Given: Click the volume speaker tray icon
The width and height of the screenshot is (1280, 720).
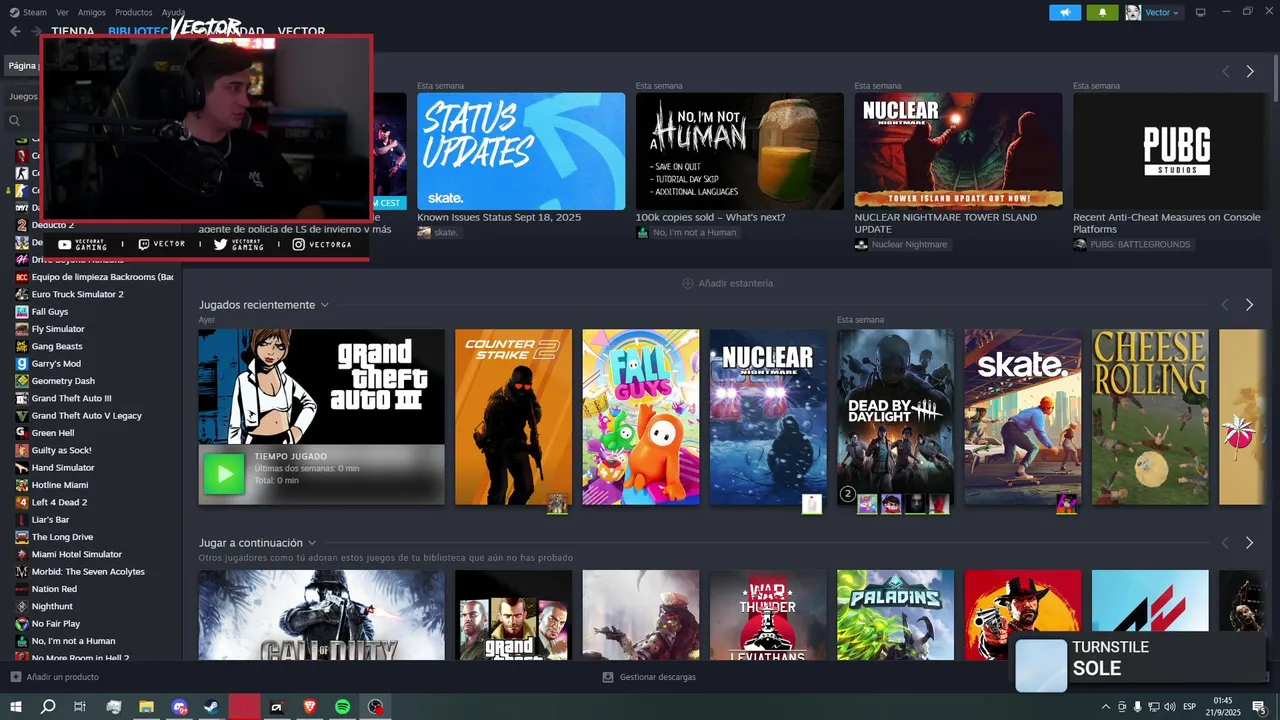Looking at the screenshot, I should [1170, 707].
